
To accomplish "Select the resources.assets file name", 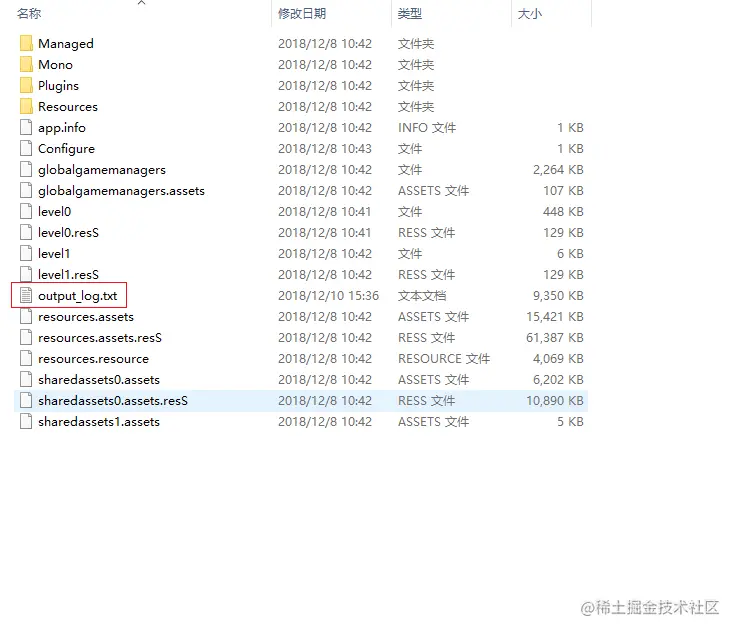I will coord(86,317).
